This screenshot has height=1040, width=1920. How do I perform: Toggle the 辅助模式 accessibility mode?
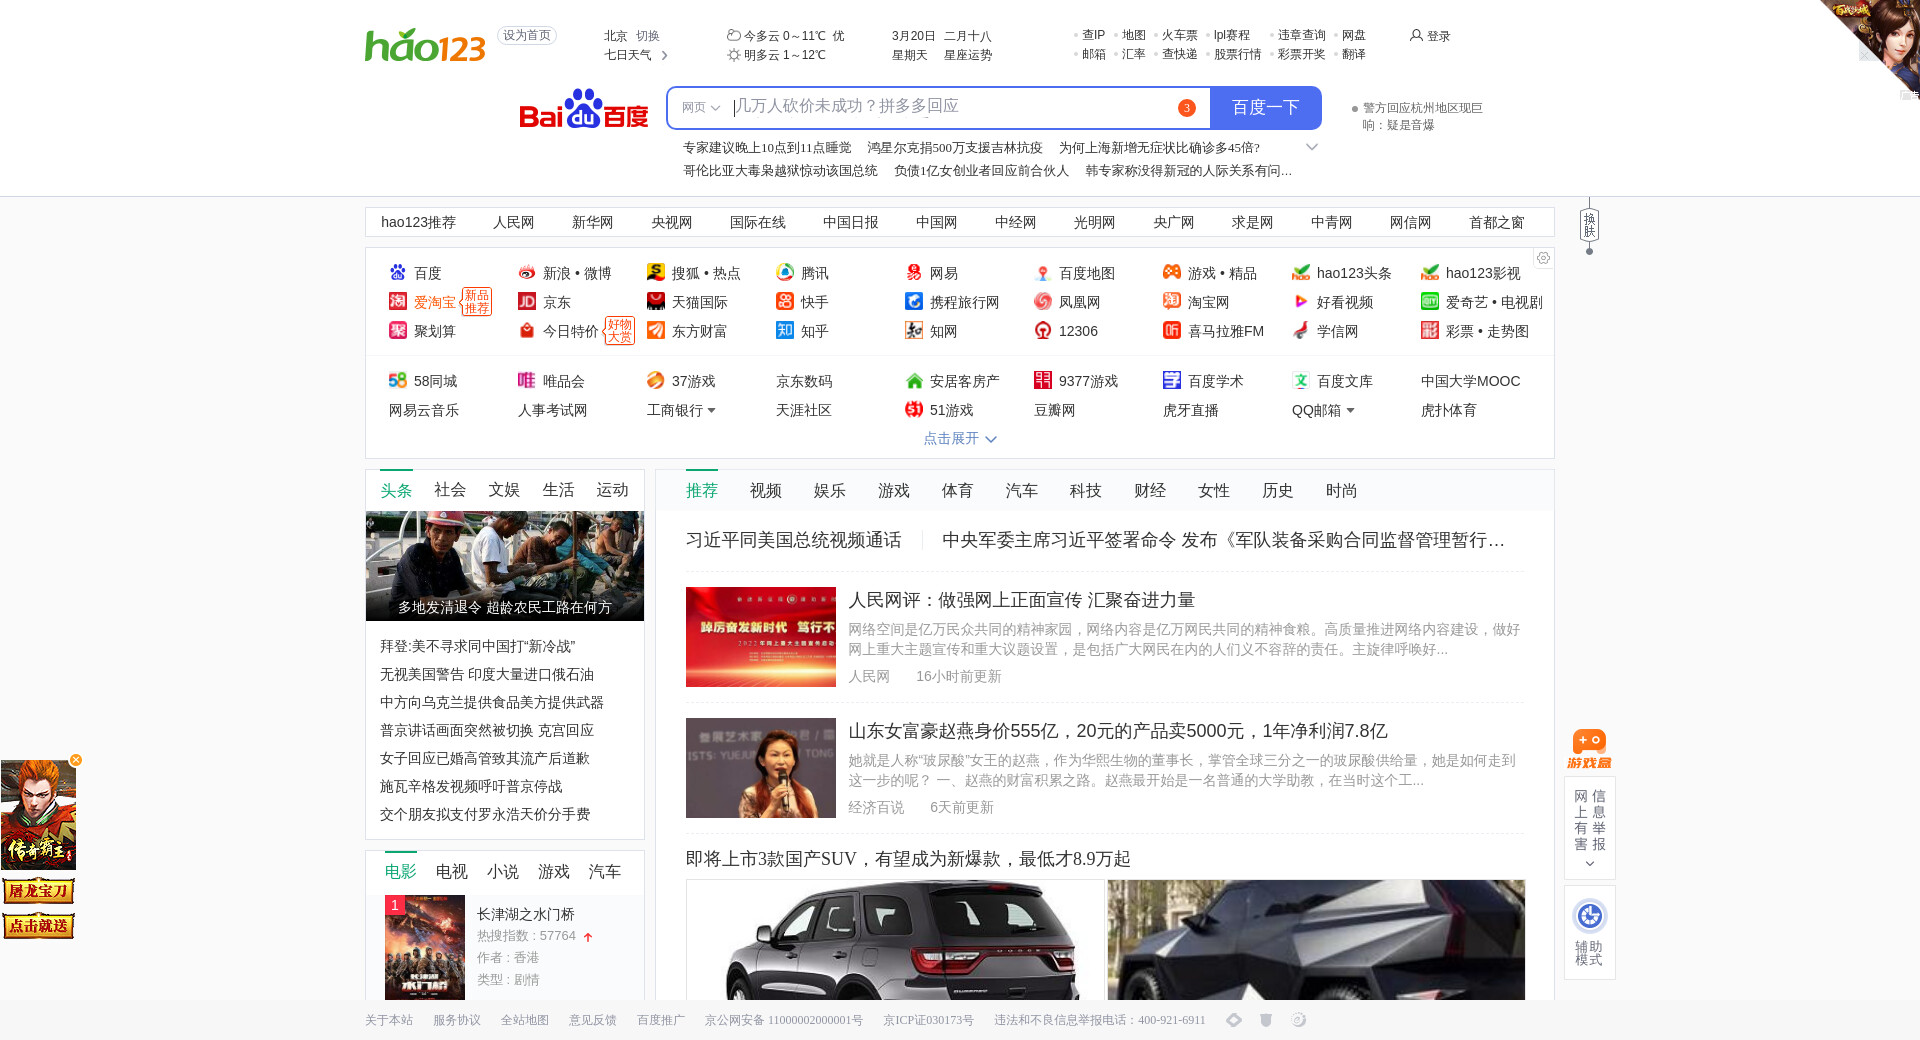coord(1589,931)
